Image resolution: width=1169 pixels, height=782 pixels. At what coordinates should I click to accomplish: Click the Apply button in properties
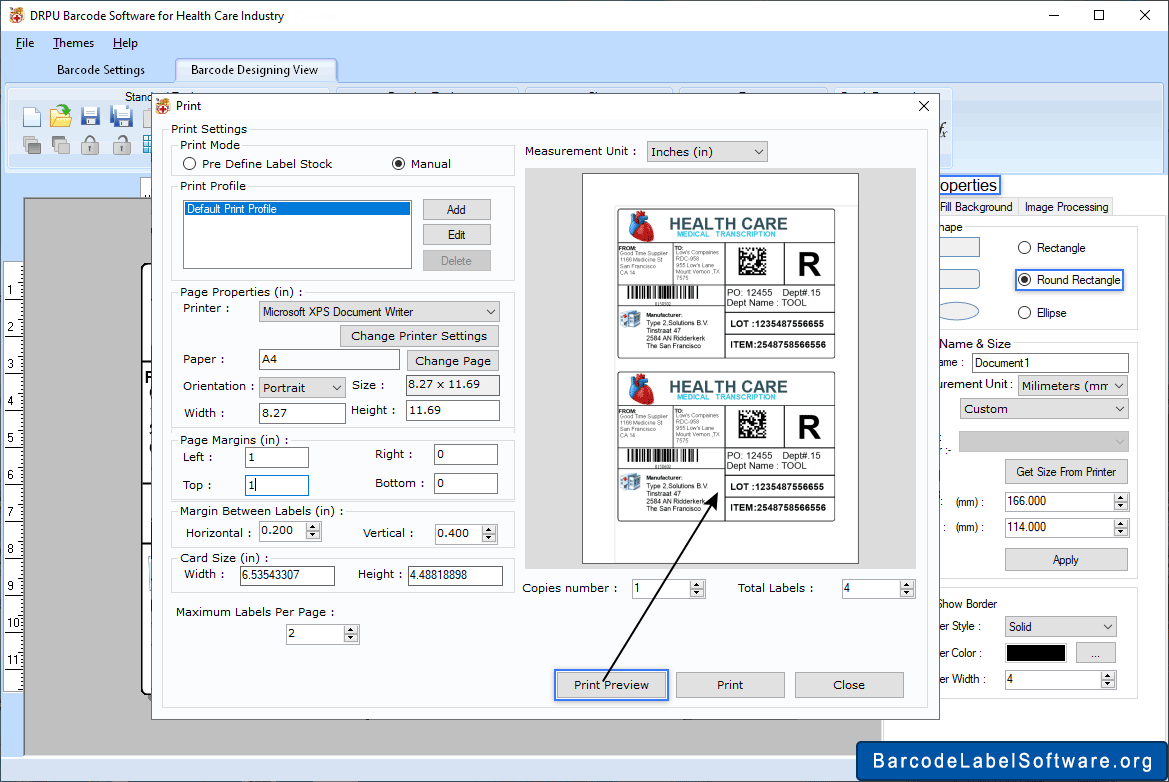pyautogui.click(x=1066, y=560)
